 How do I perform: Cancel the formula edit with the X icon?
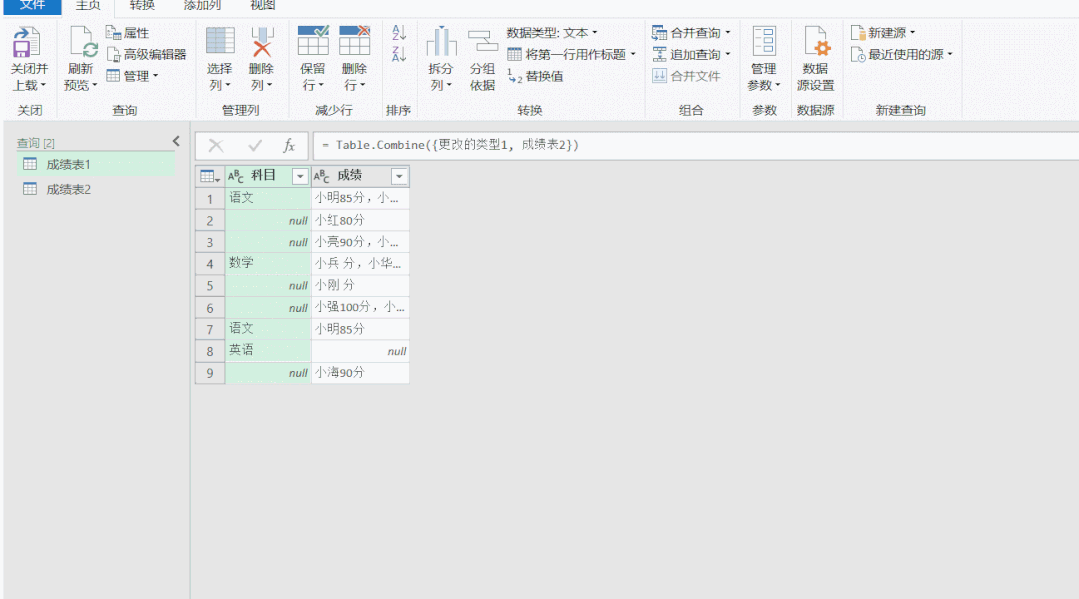[216, 145]
